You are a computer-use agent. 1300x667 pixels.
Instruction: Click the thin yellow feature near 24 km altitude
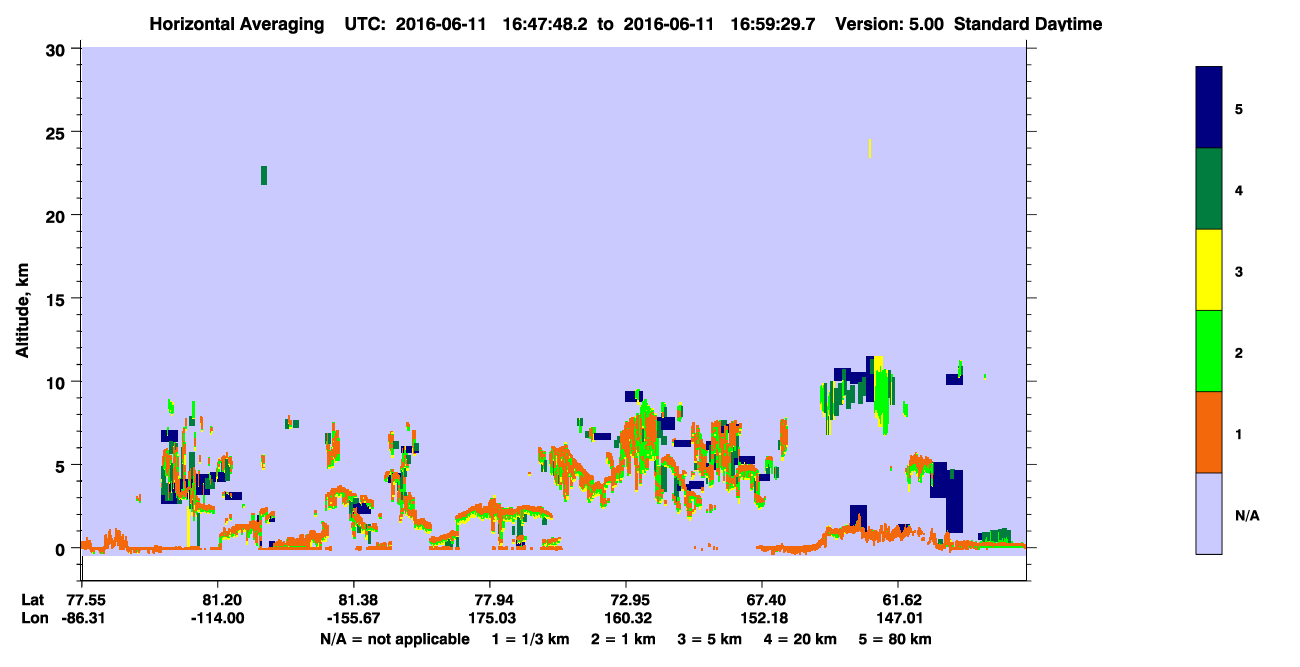point(871,148)
